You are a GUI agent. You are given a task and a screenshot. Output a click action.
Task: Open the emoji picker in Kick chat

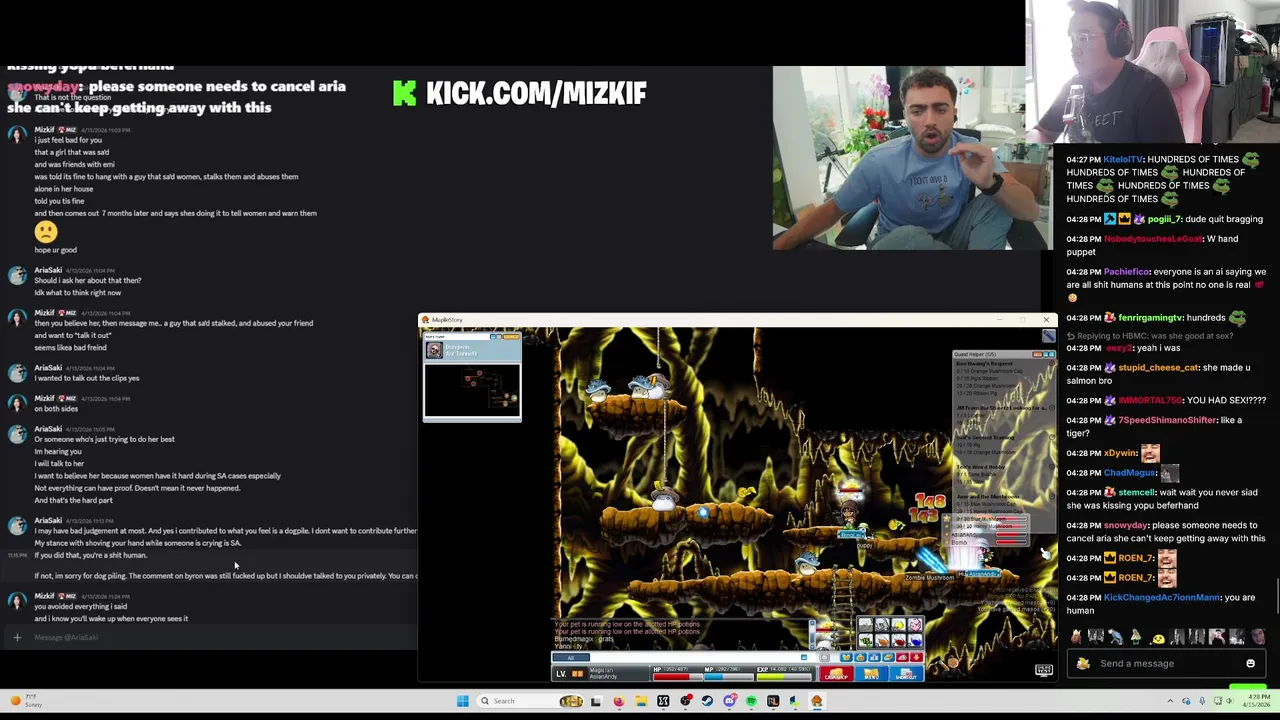tap(1251, 663)
